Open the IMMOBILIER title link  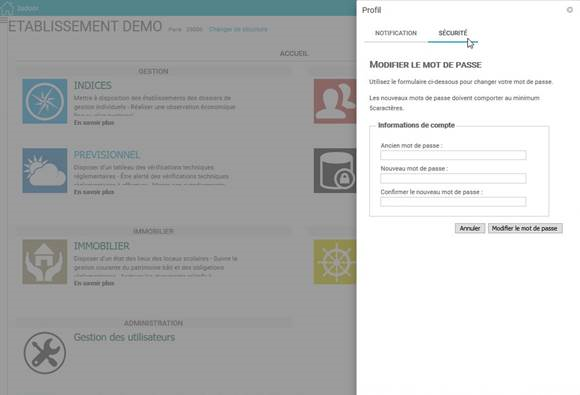click(x=101, y=246)
